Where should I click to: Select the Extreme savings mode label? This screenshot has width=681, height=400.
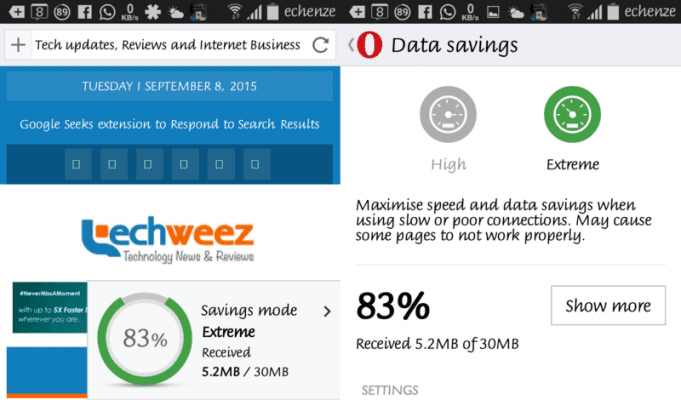pos(572,165)
